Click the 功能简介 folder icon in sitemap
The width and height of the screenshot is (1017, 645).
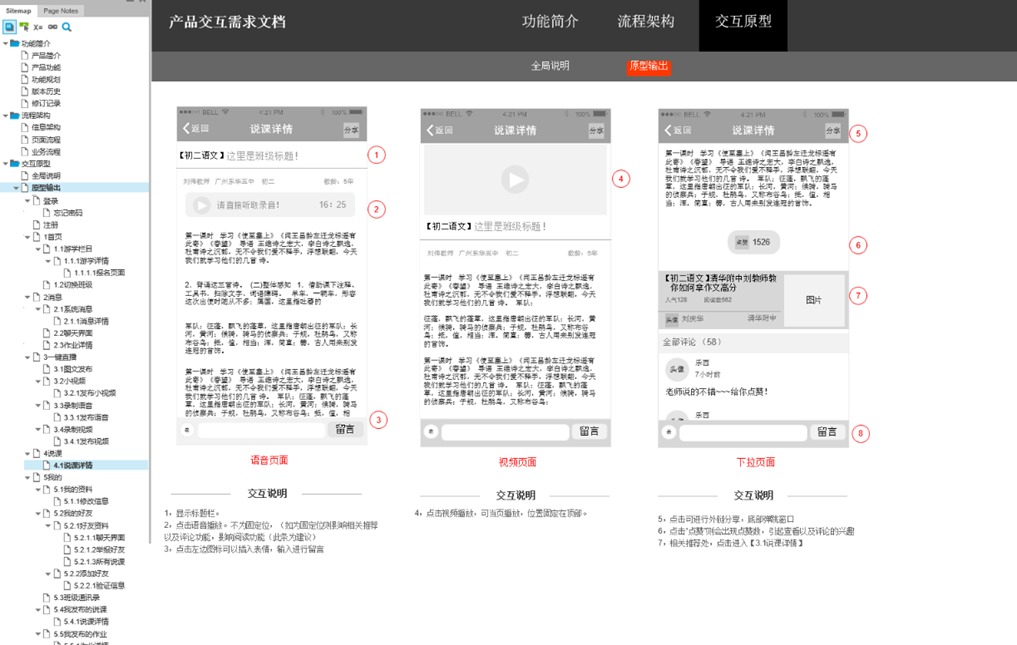pos(14,43)
